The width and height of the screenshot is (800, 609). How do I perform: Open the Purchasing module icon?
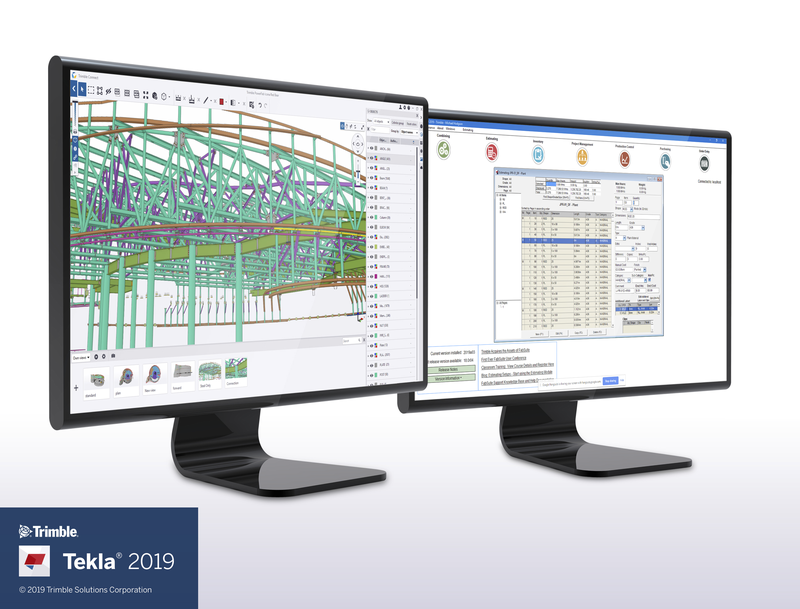coord(665,161)
